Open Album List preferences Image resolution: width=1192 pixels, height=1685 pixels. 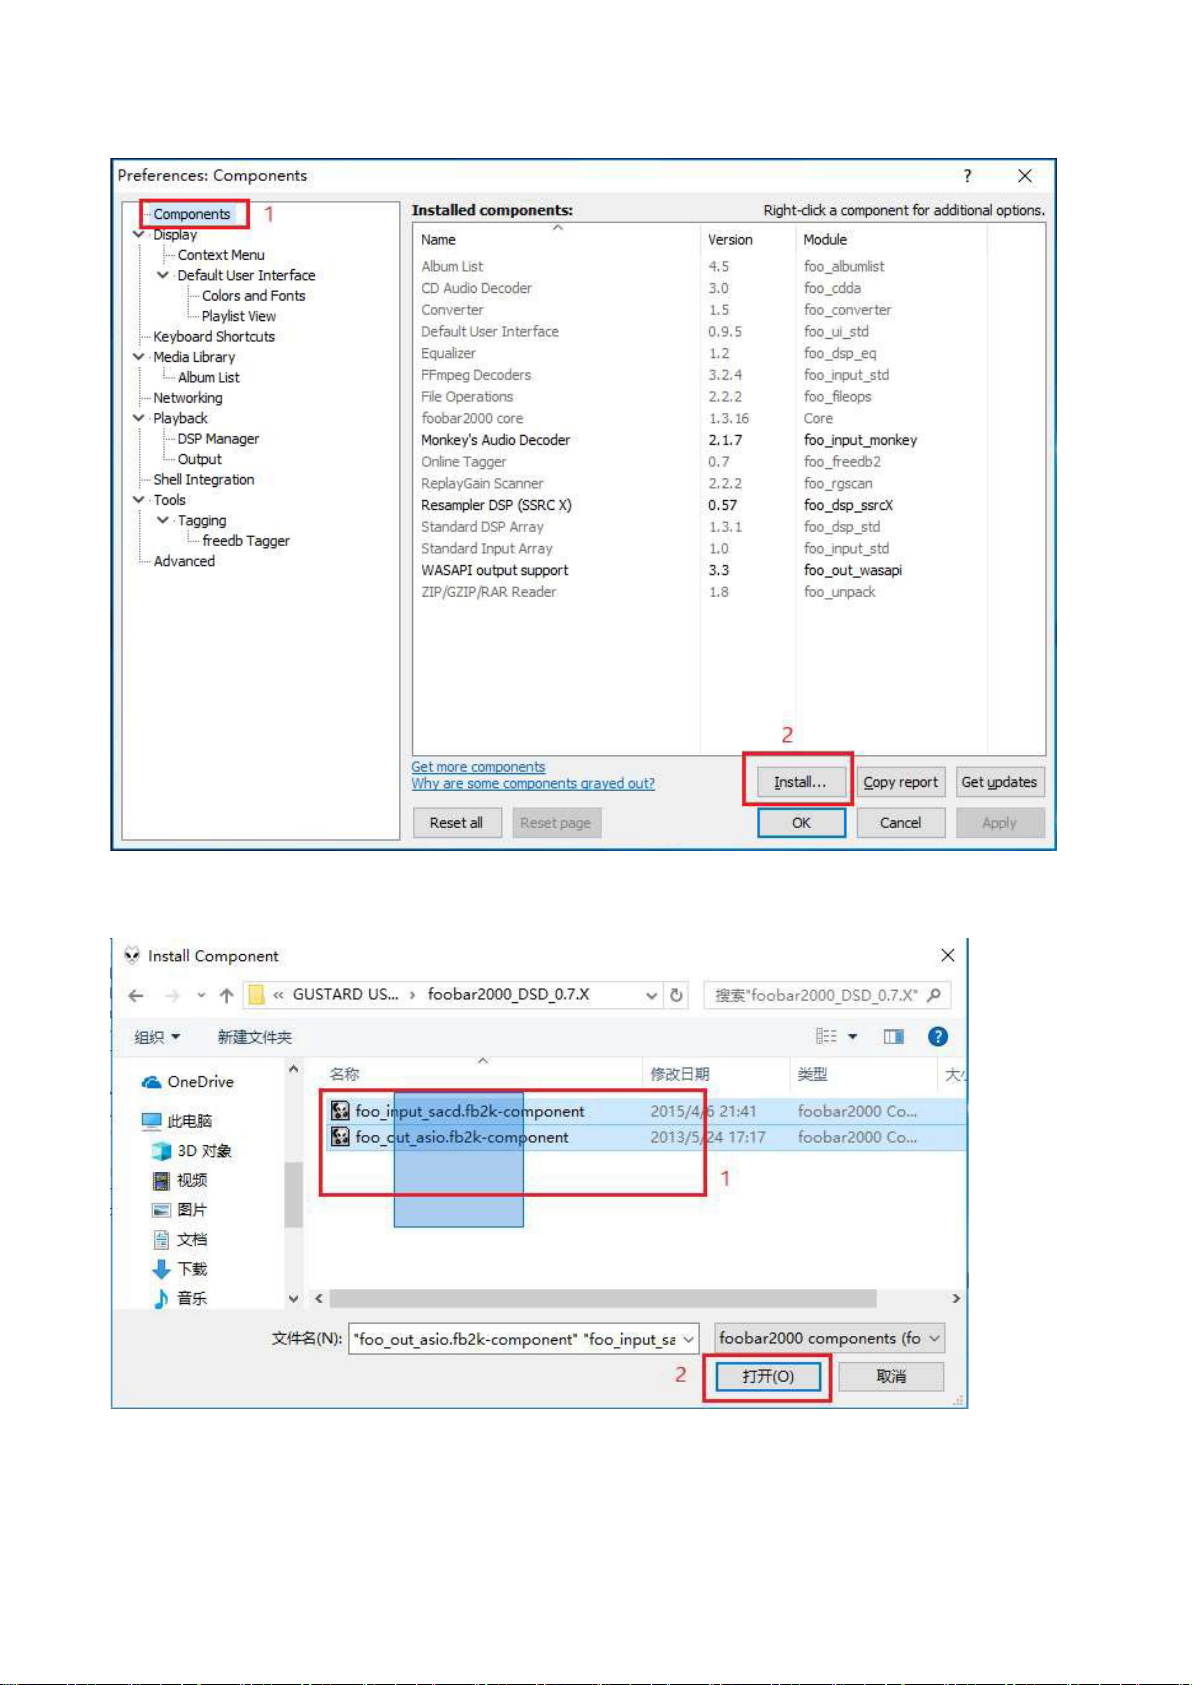point(208,377)
